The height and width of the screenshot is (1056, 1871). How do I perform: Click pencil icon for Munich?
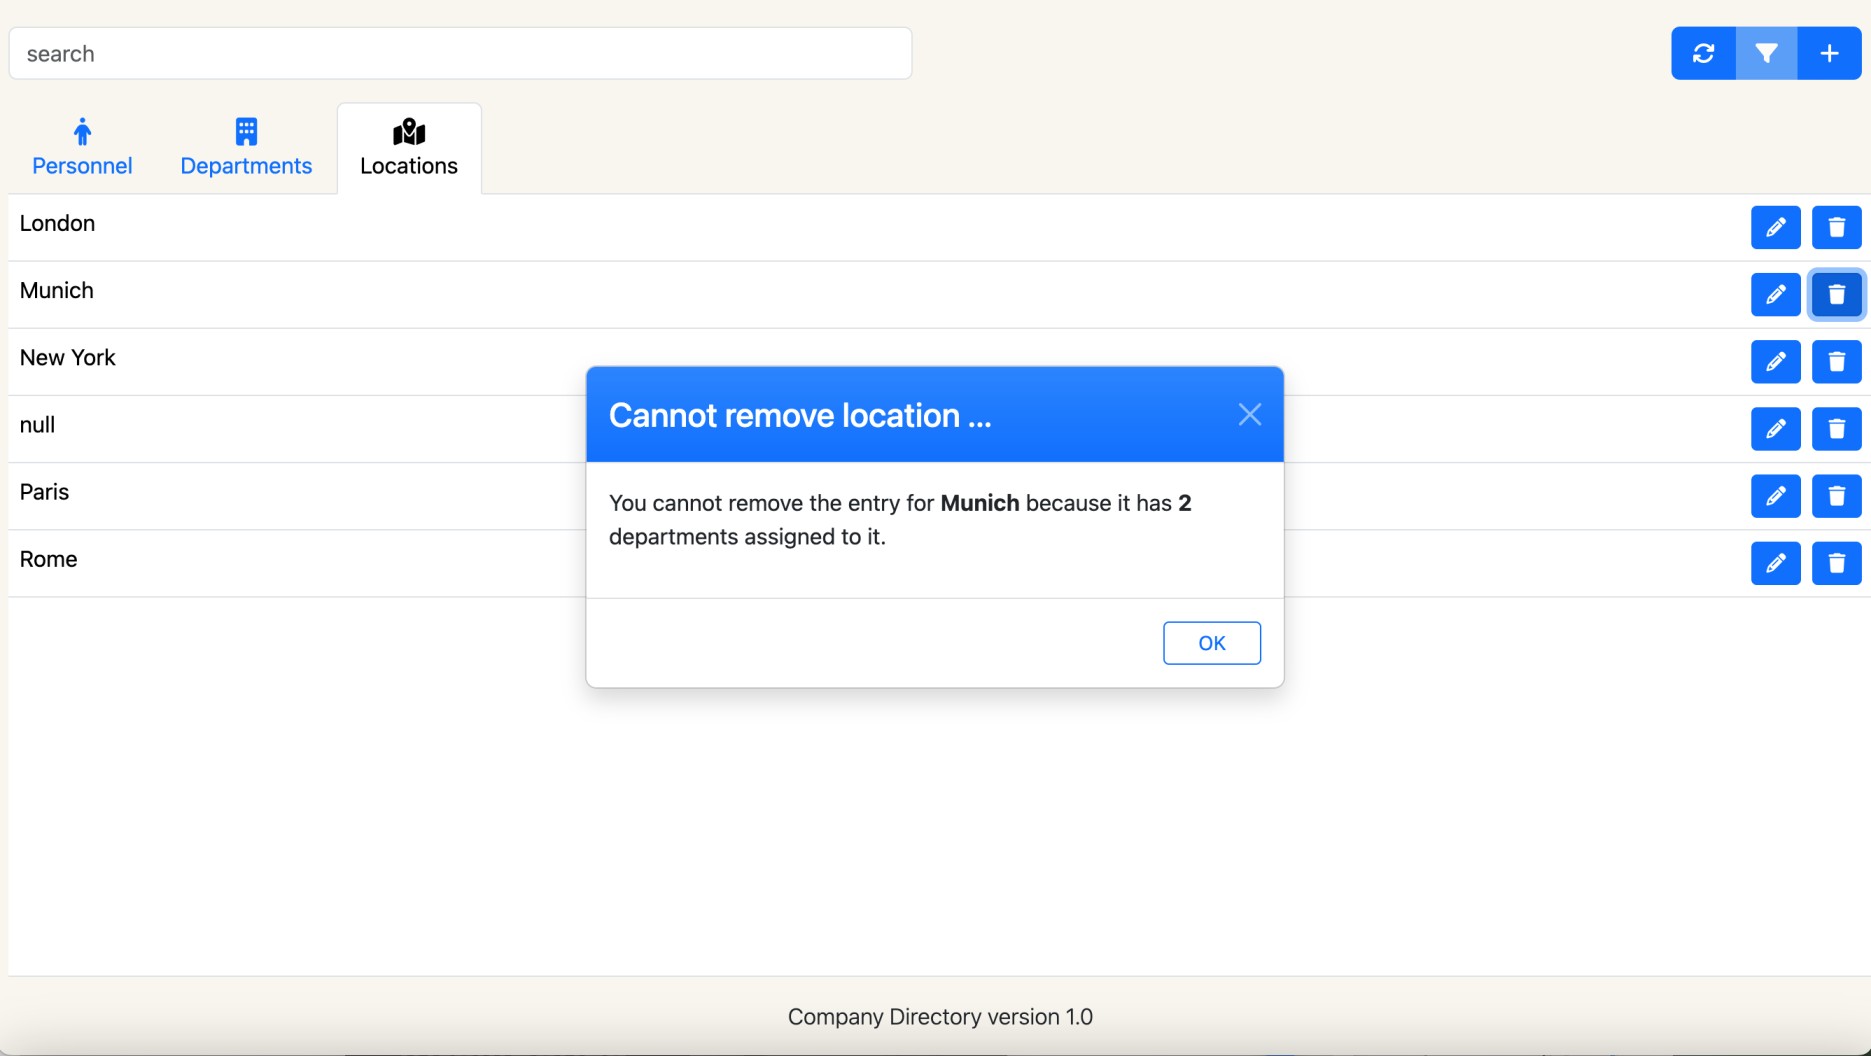(x=1775, y=295)
